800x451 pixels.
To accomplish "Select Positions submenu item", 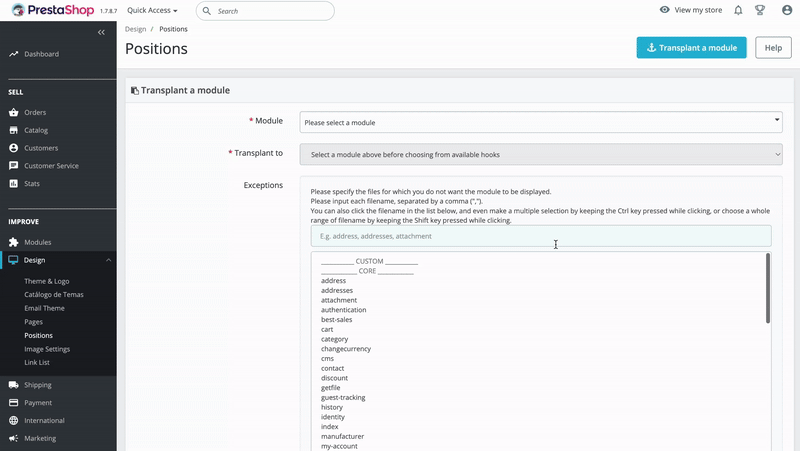I will 38,335.
